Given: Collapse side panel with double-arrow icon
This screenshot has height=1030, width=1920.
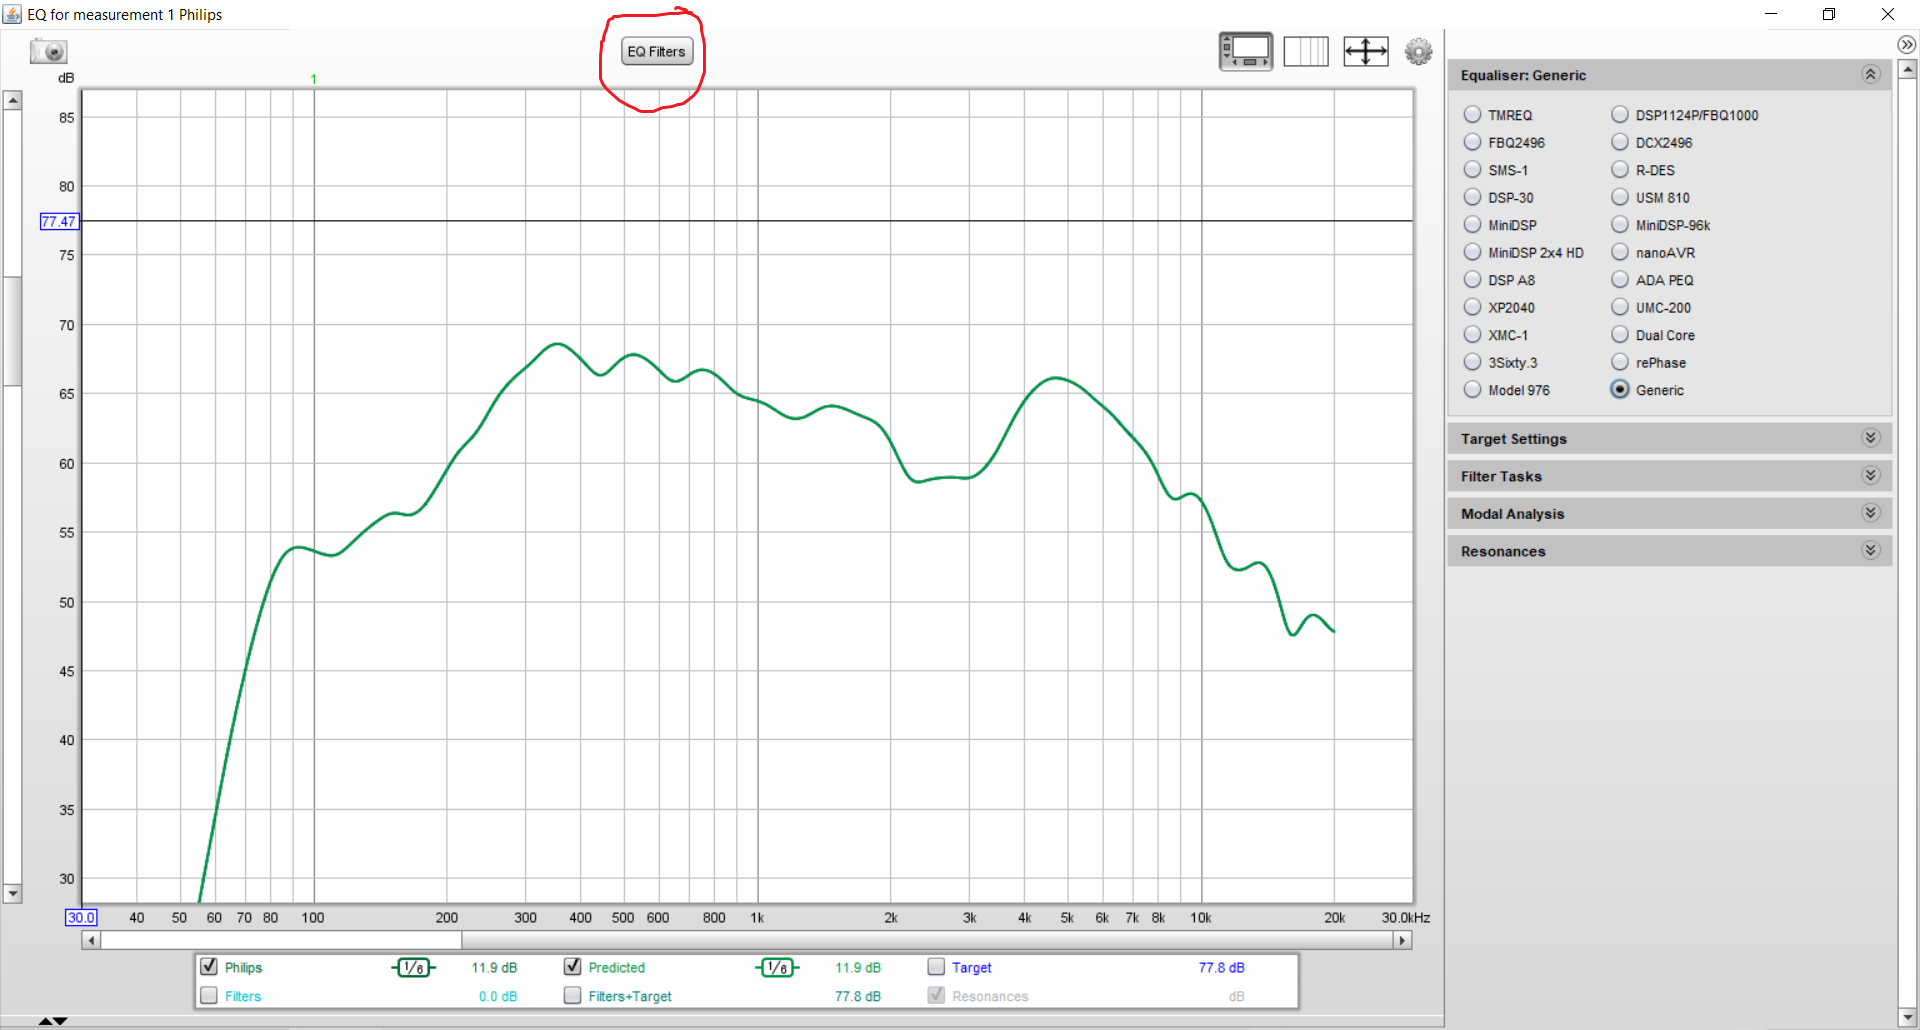Looking at the screenshot, I should tap(1906, 44).
